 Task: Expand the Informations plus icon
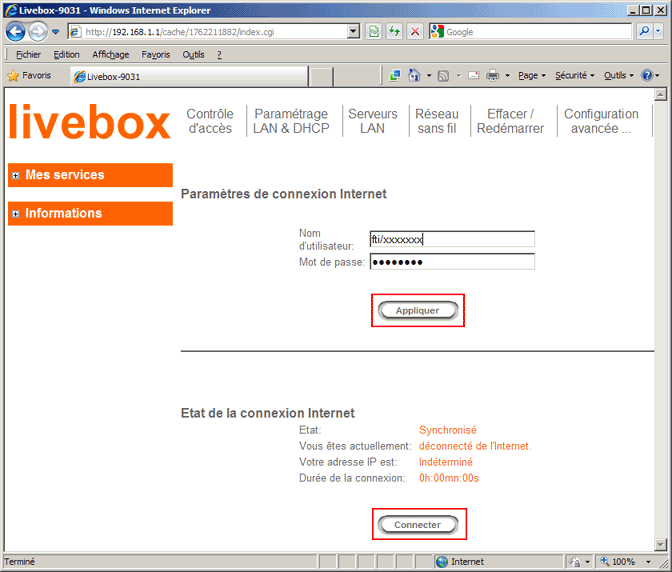16,214
